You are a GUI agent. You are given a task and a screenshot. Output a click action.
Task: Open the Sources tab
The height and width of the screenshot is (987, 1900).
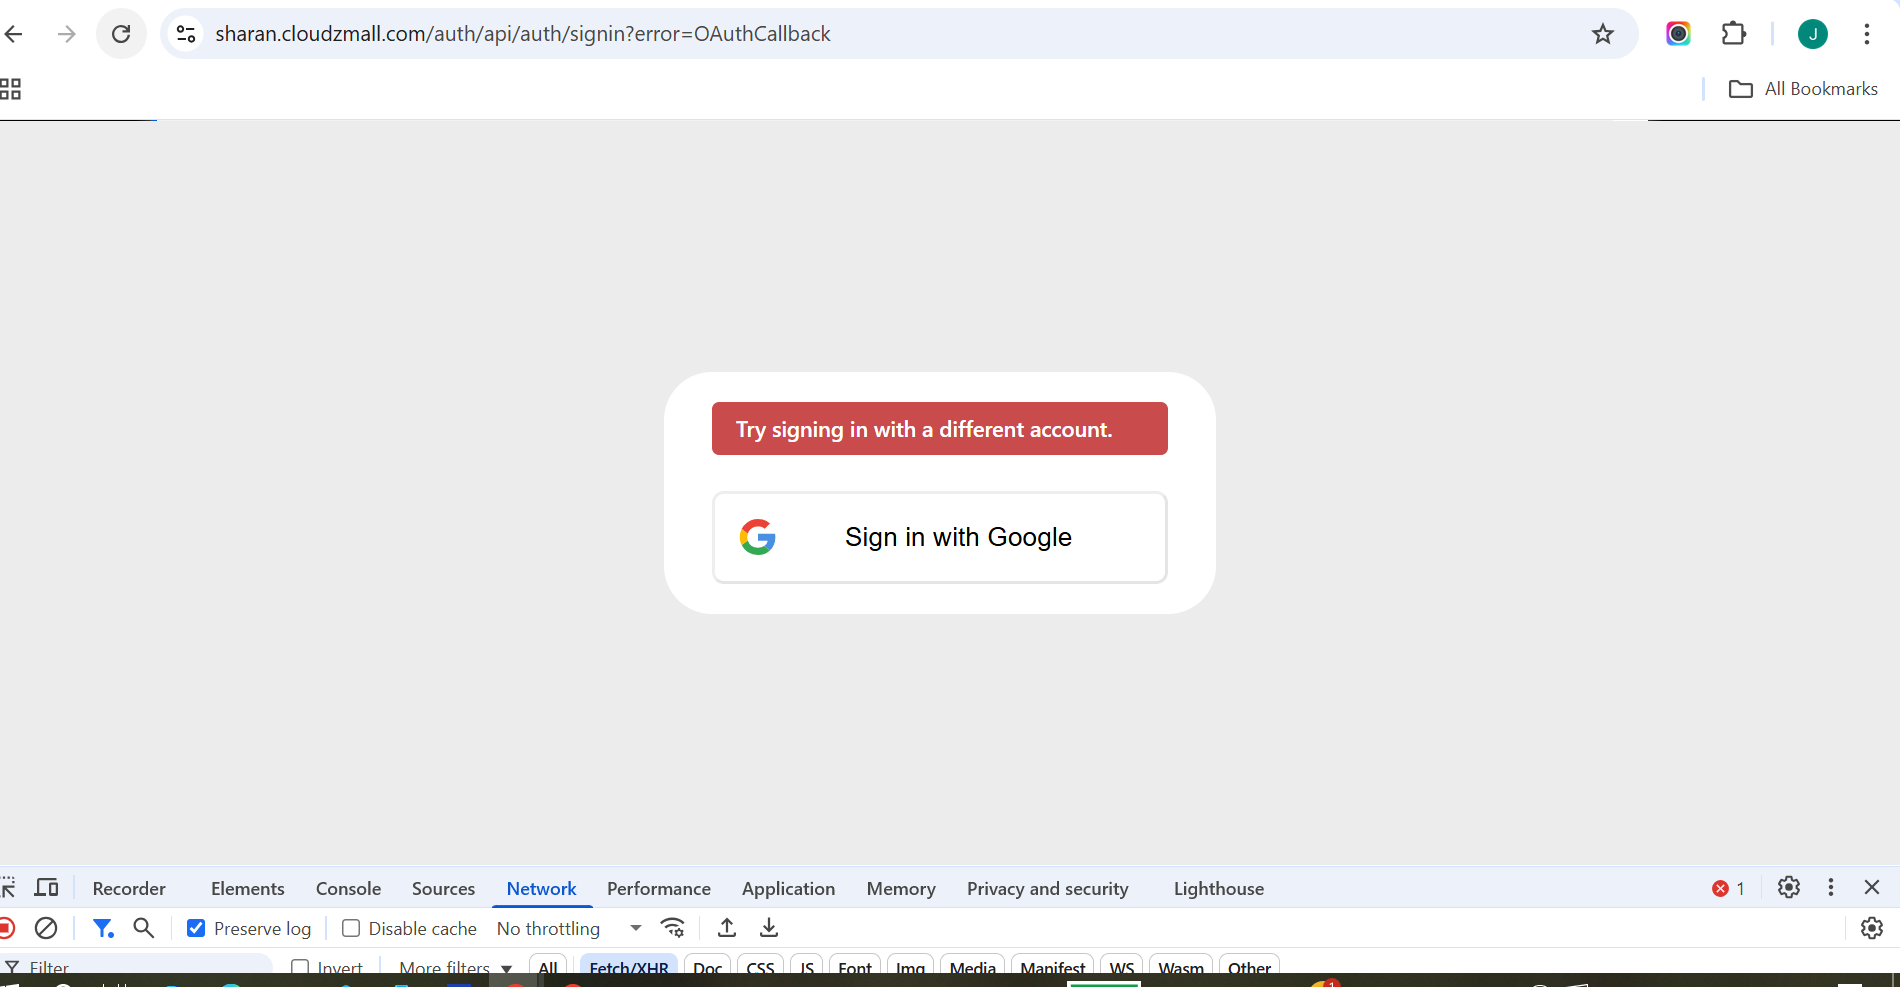(x=443, y=889)
